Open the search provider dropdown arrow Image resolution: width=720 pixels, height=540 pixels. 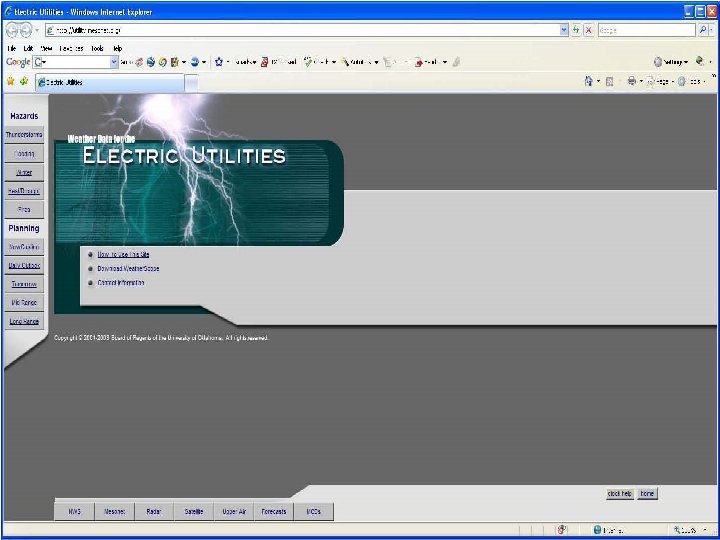pyautogui.click(x=712, y=30)
